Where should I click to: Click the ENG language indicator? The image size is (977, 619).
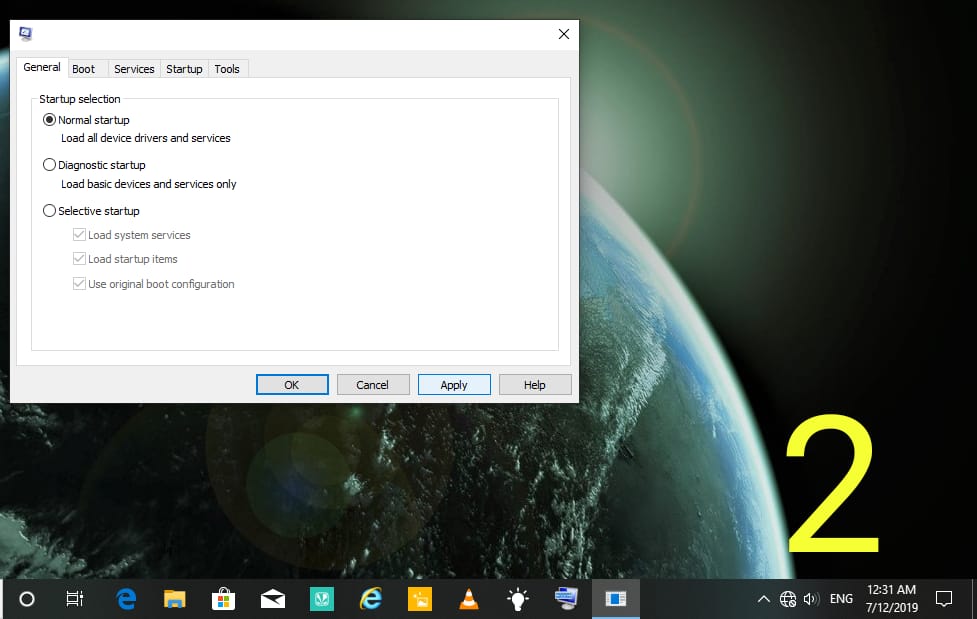pos(841,599)
